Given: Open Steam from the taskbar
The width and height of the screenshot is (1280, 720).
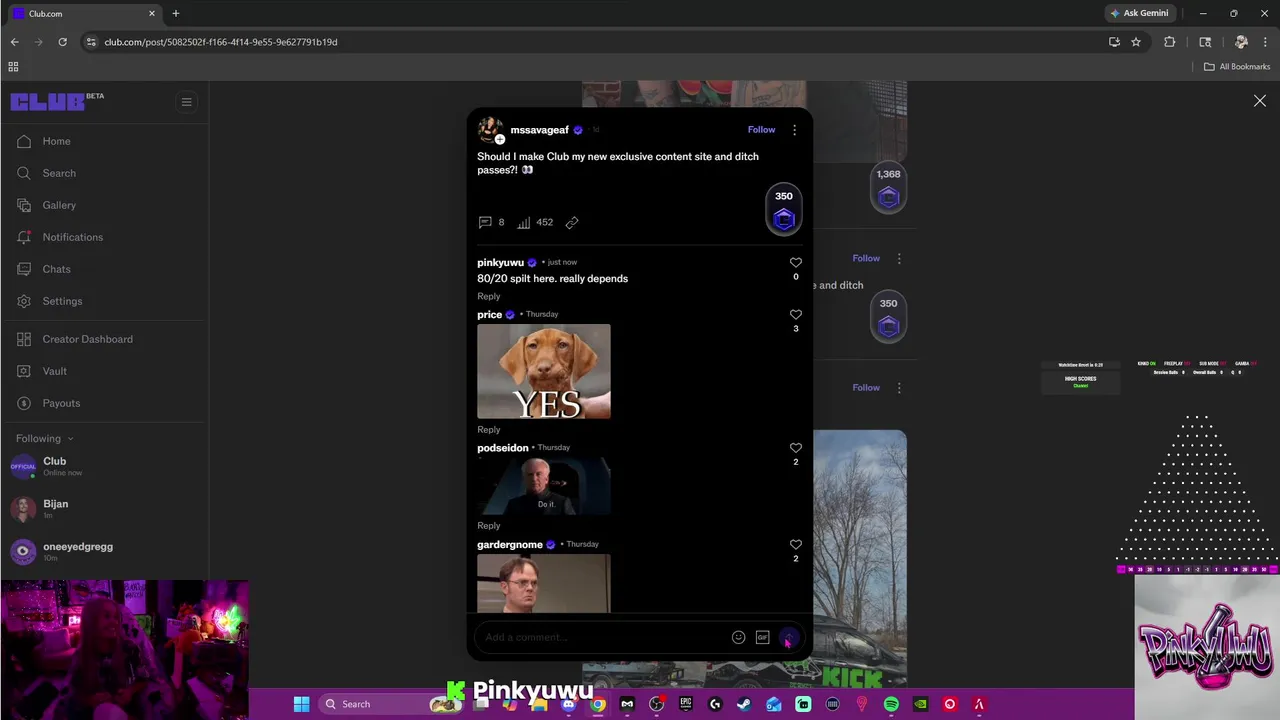Looking at the screenshot, I should tap(744, 704).
